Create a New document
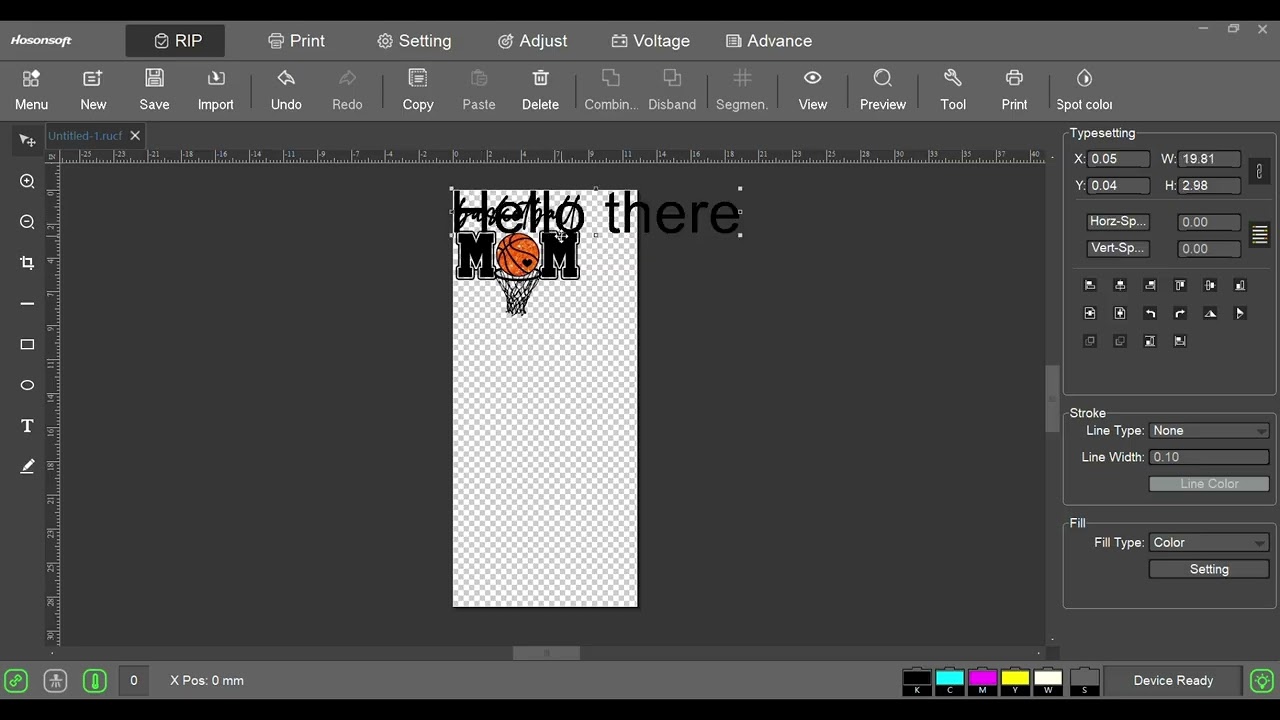Image resolution: width=1280 pixels, height=720 pixels. 93,89
